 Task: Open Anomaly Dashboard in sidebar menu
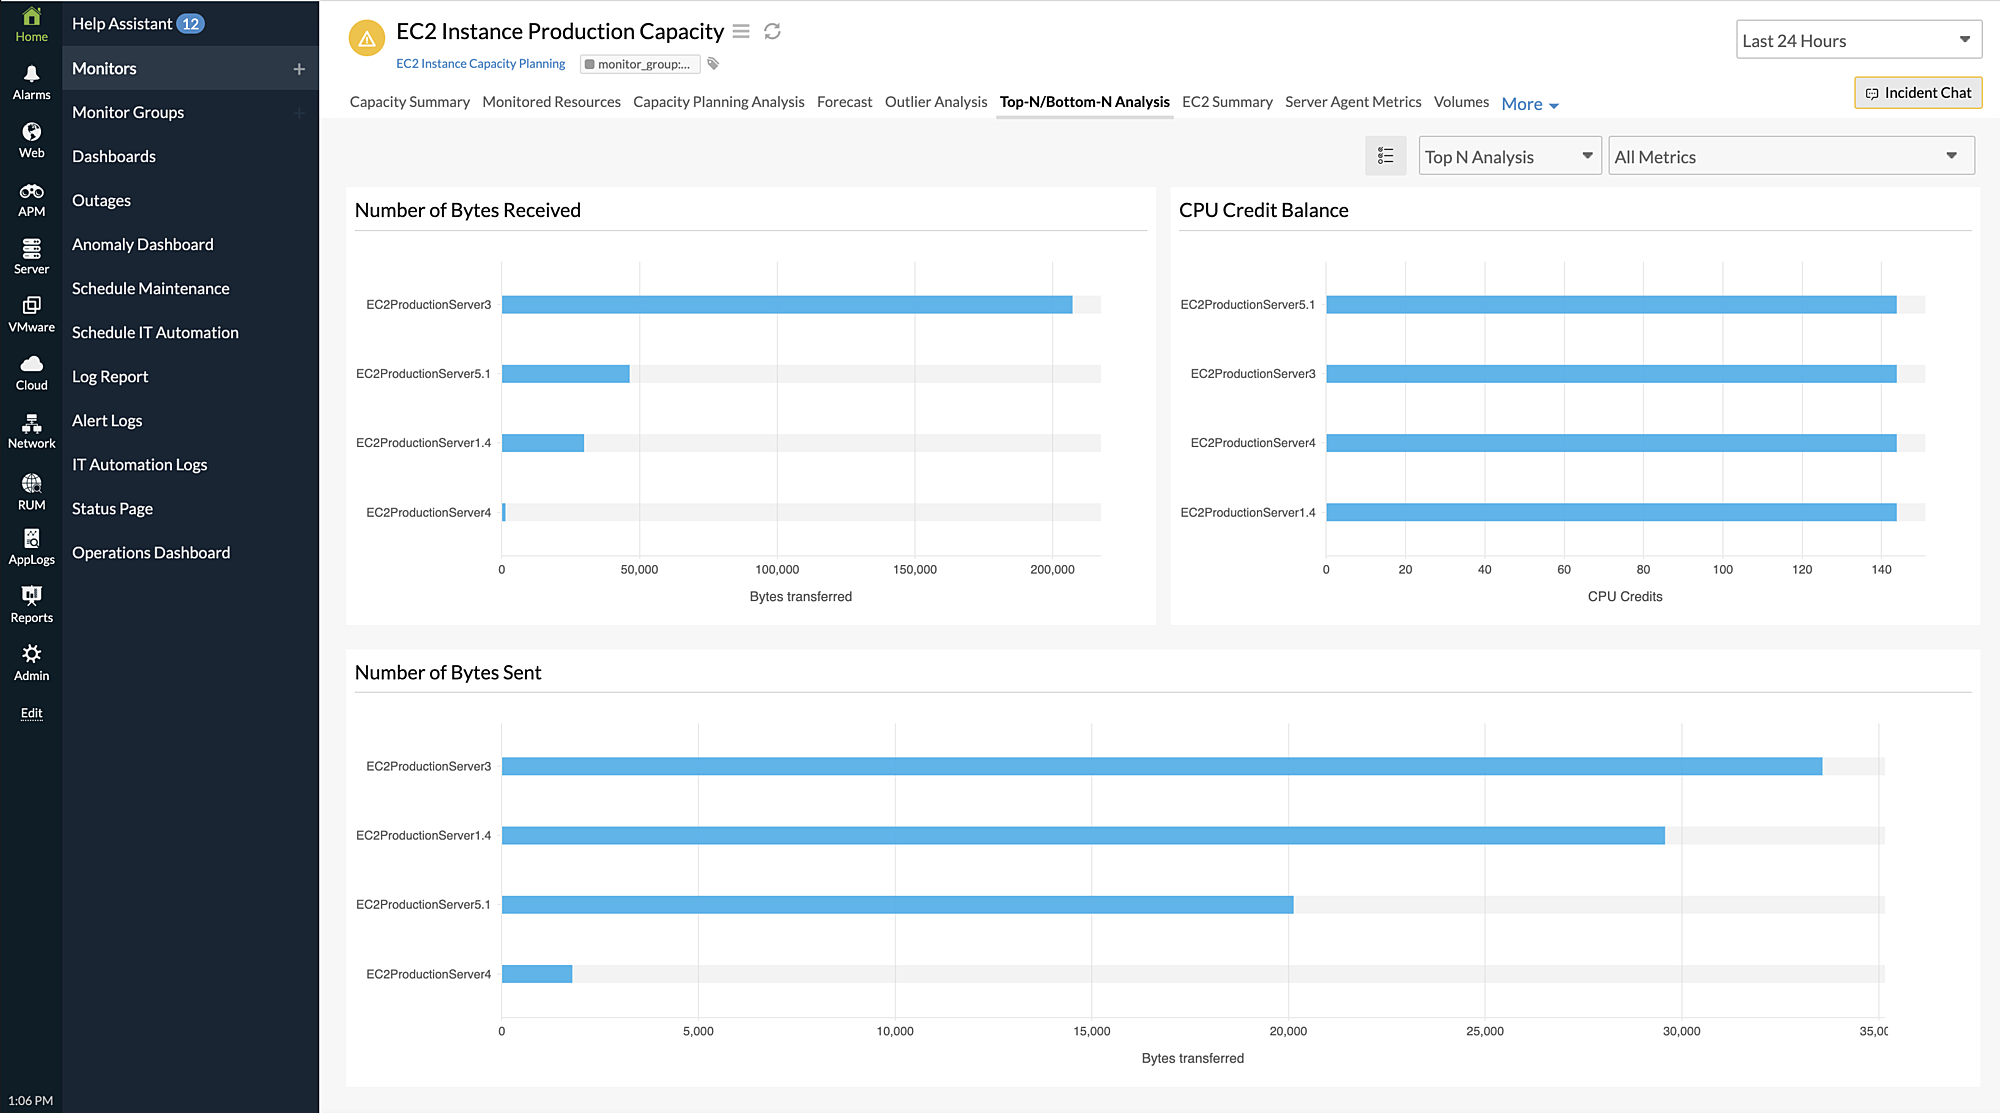143,244
